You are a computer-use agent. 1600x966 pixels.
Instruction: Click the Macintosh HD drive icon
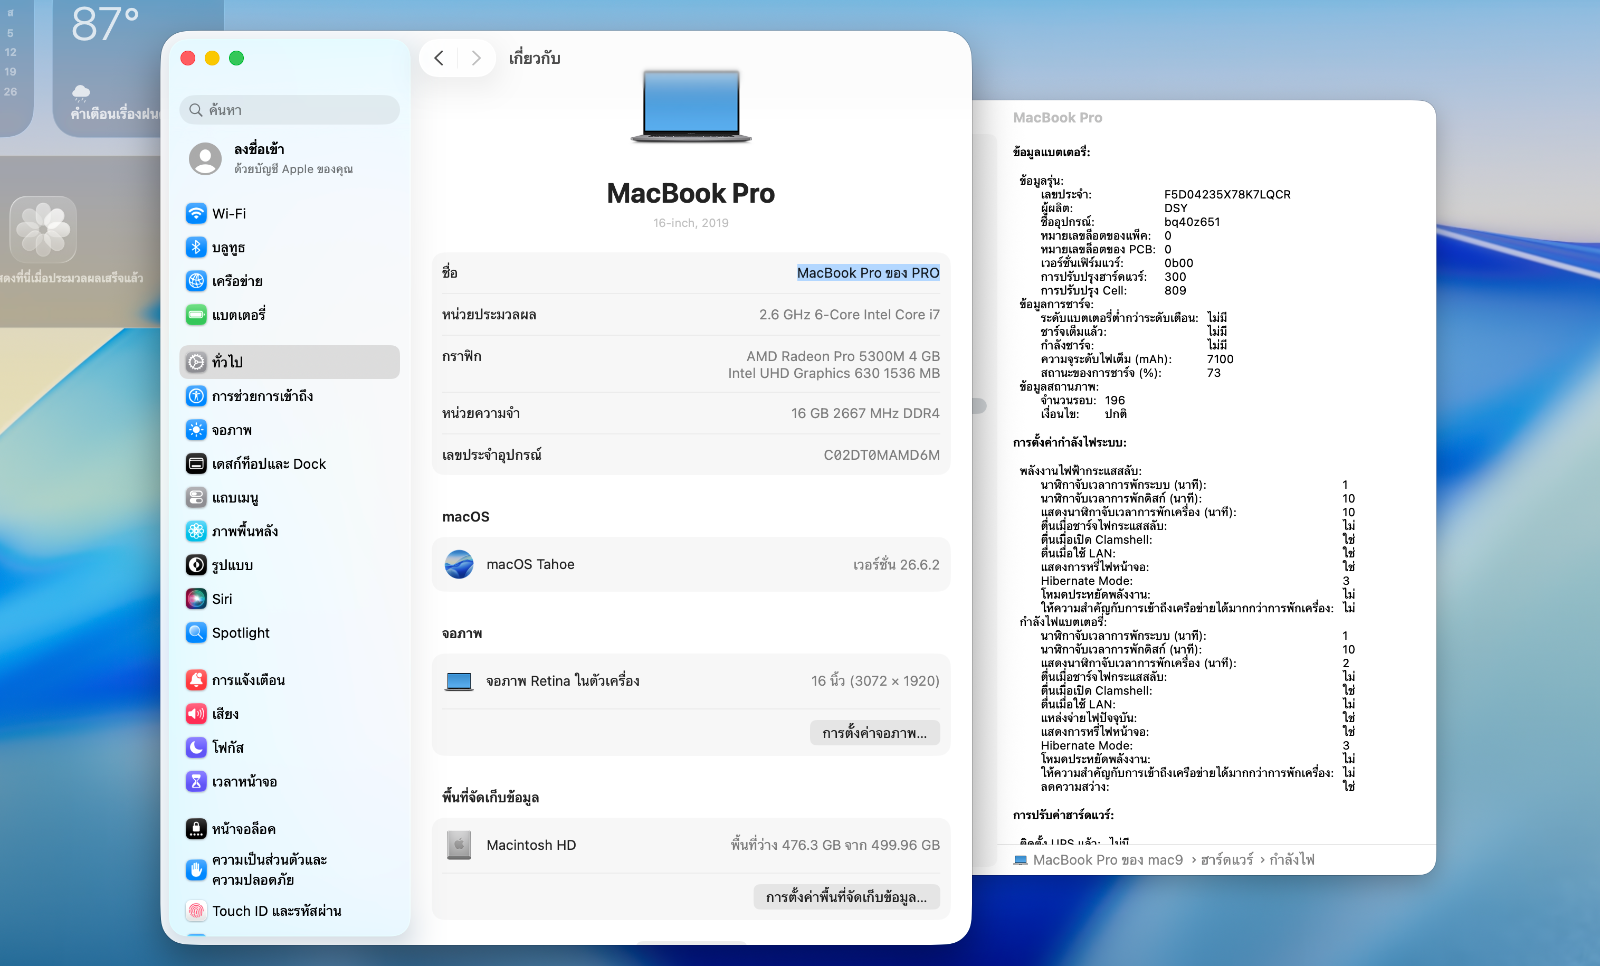(459, 845)
